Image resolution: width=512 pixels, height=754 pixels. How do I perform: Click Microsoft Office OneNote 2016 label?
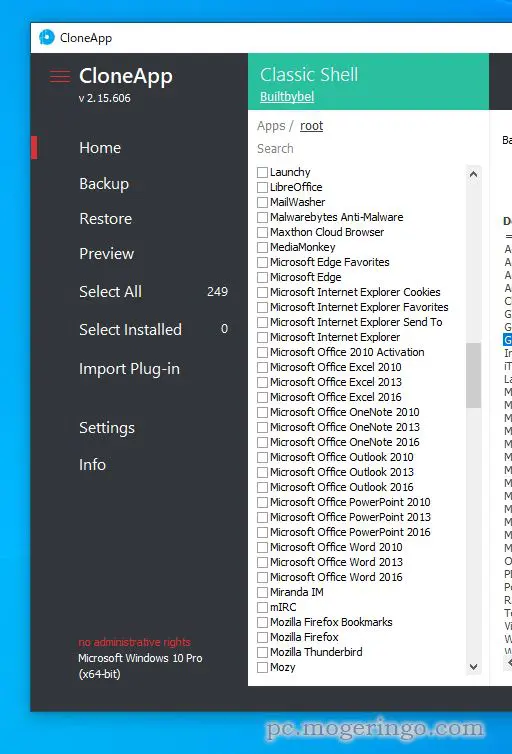(x=345, y=442)
